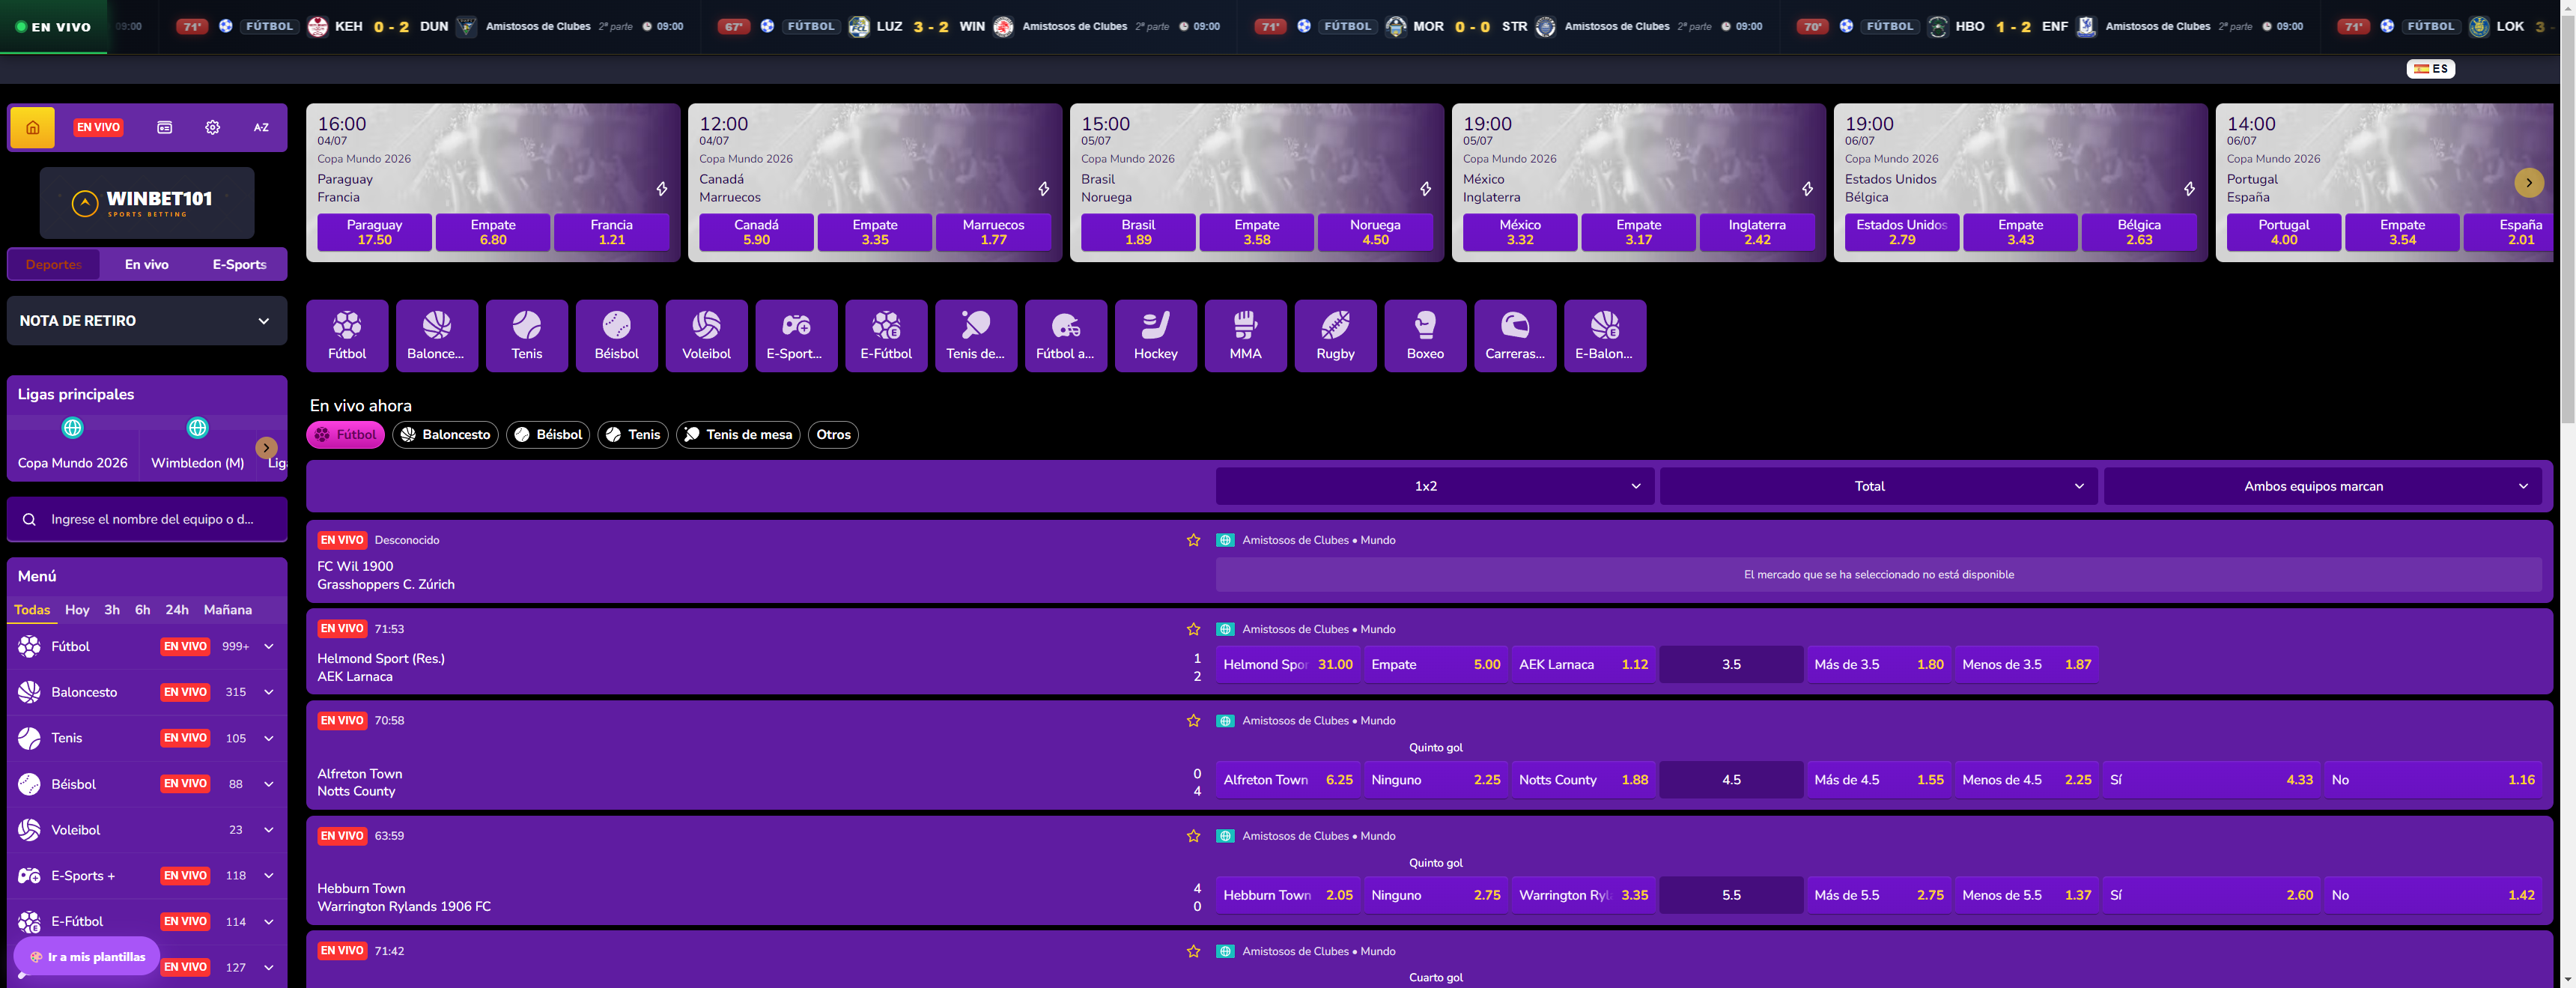
Task: Open the AZ sports list
Action: click(261, 128)
